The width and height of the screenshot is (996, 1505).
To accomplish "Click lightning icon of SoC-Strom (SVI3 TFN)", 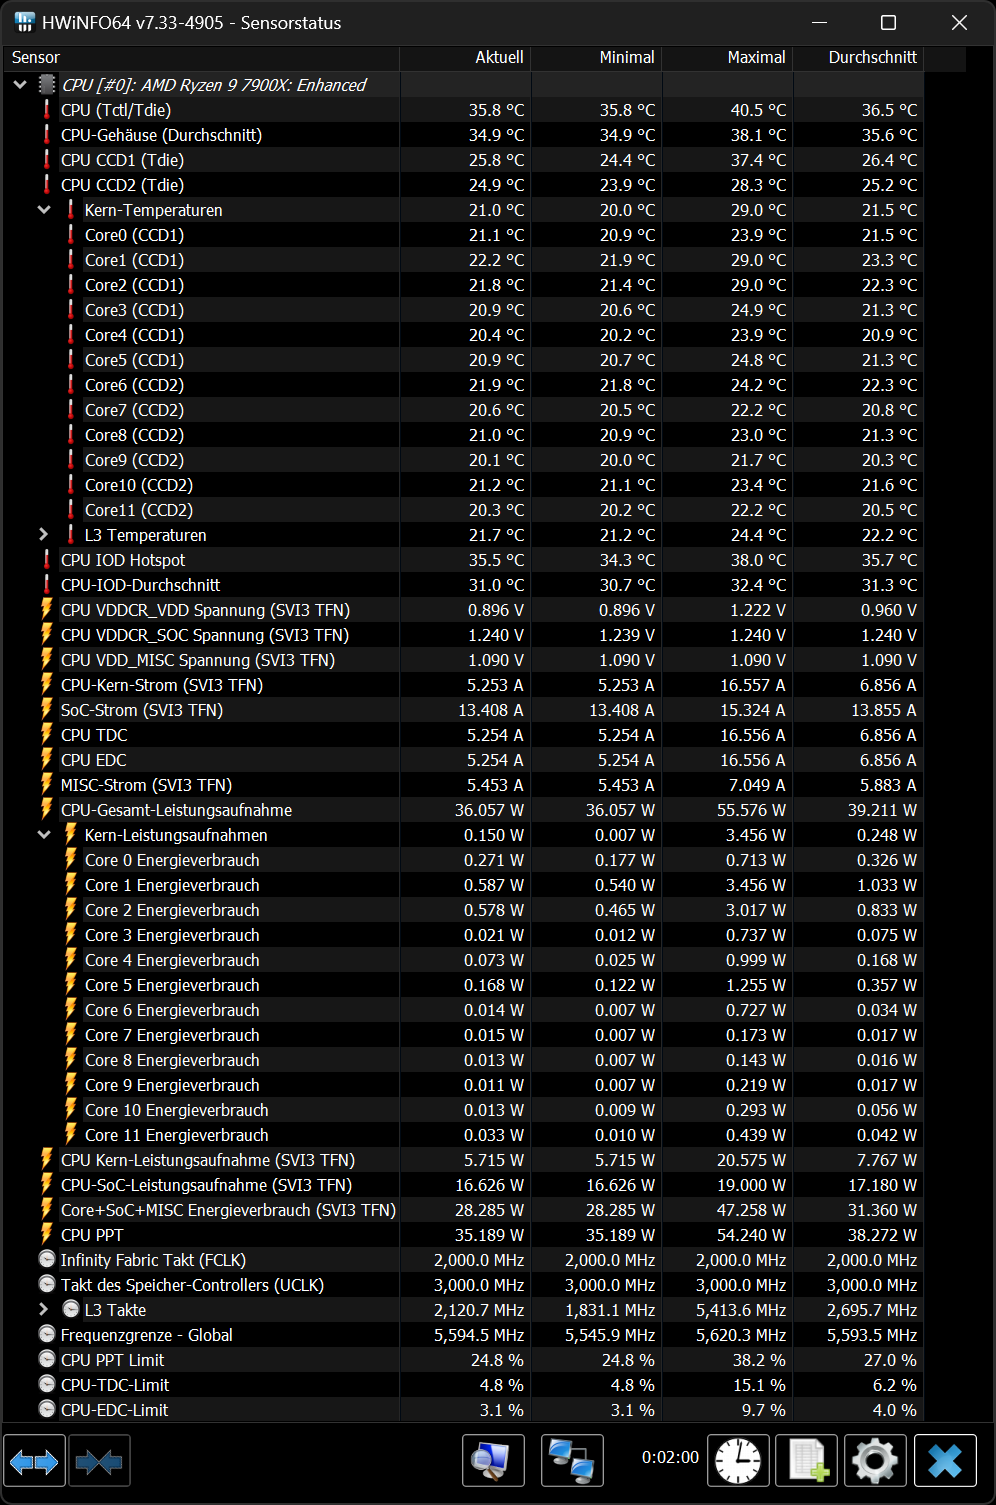I will [x=46, y=709].
